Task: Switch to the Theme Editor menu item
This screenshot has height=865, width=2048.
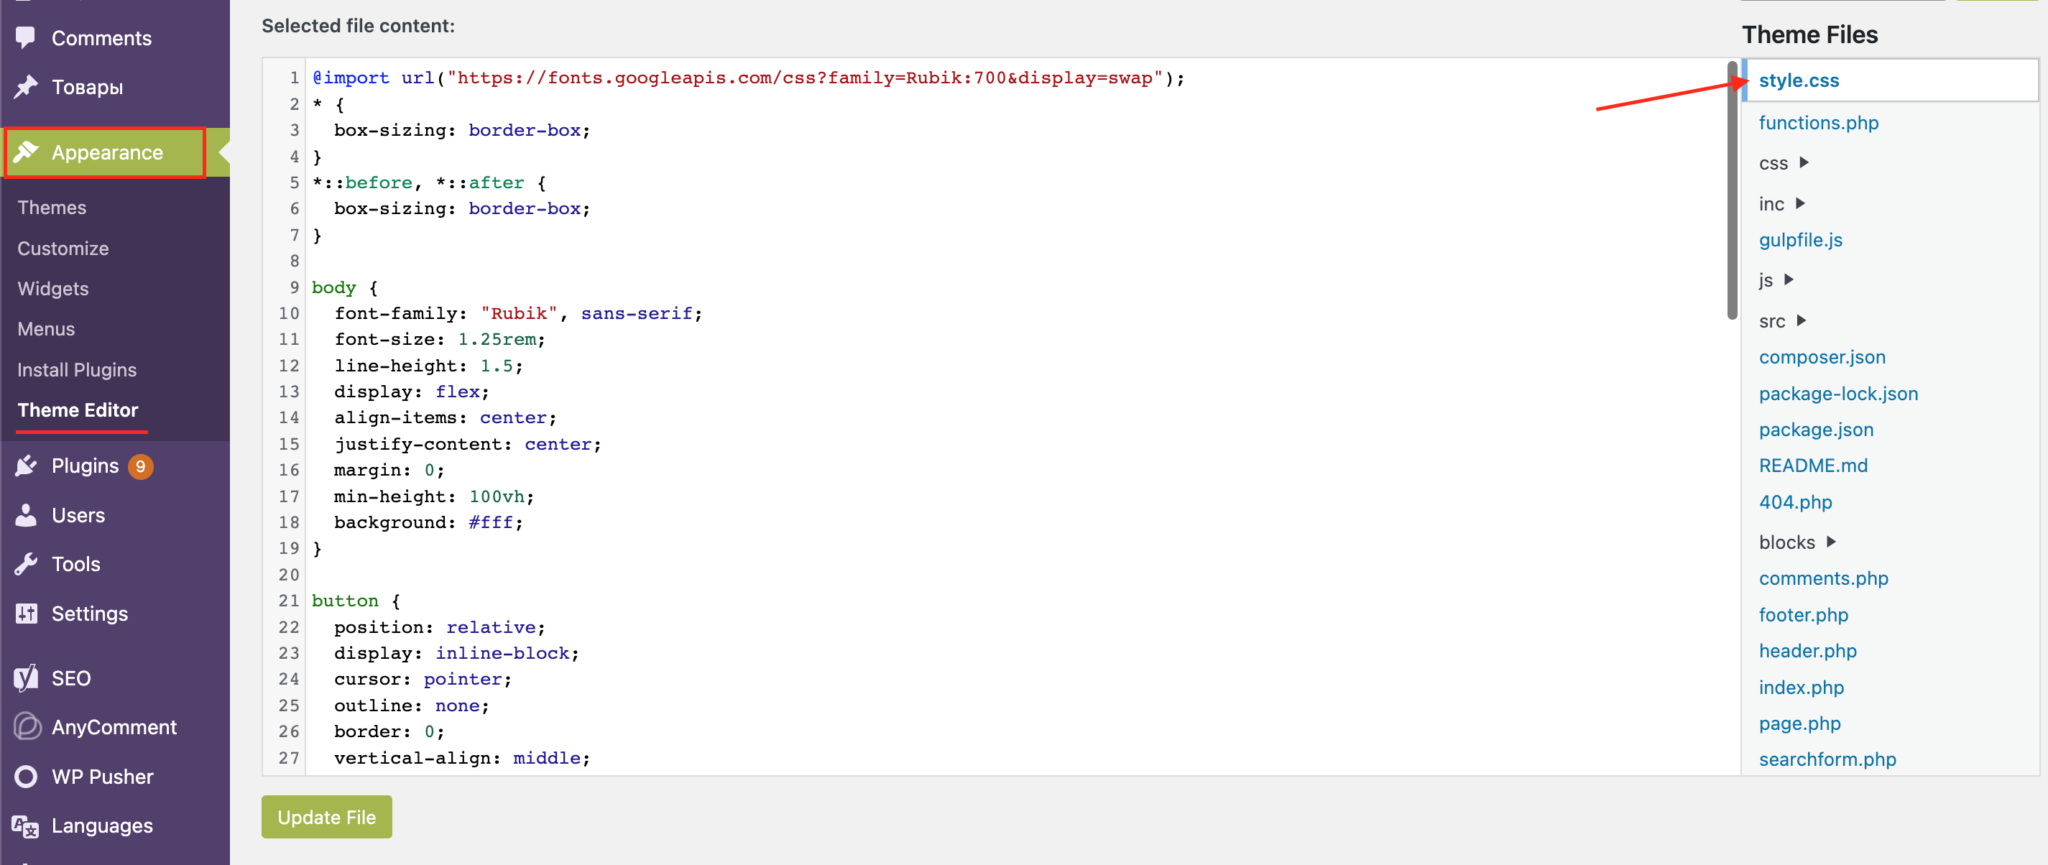Action: click(x=77, y=410)
